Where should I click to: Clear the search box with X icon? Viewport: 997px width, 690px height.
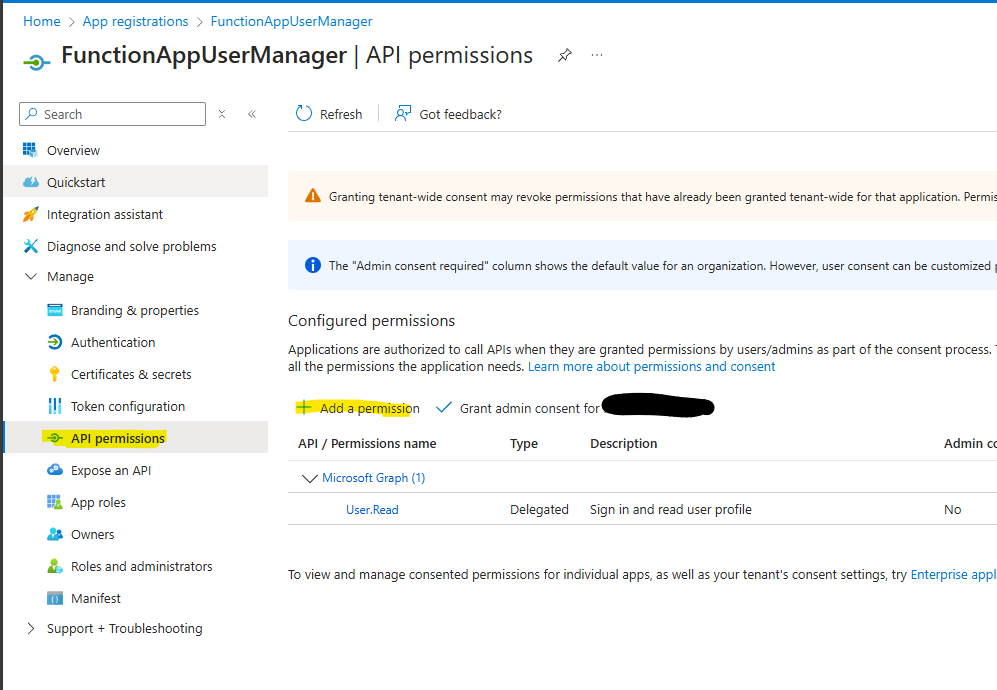coord(222,114)
